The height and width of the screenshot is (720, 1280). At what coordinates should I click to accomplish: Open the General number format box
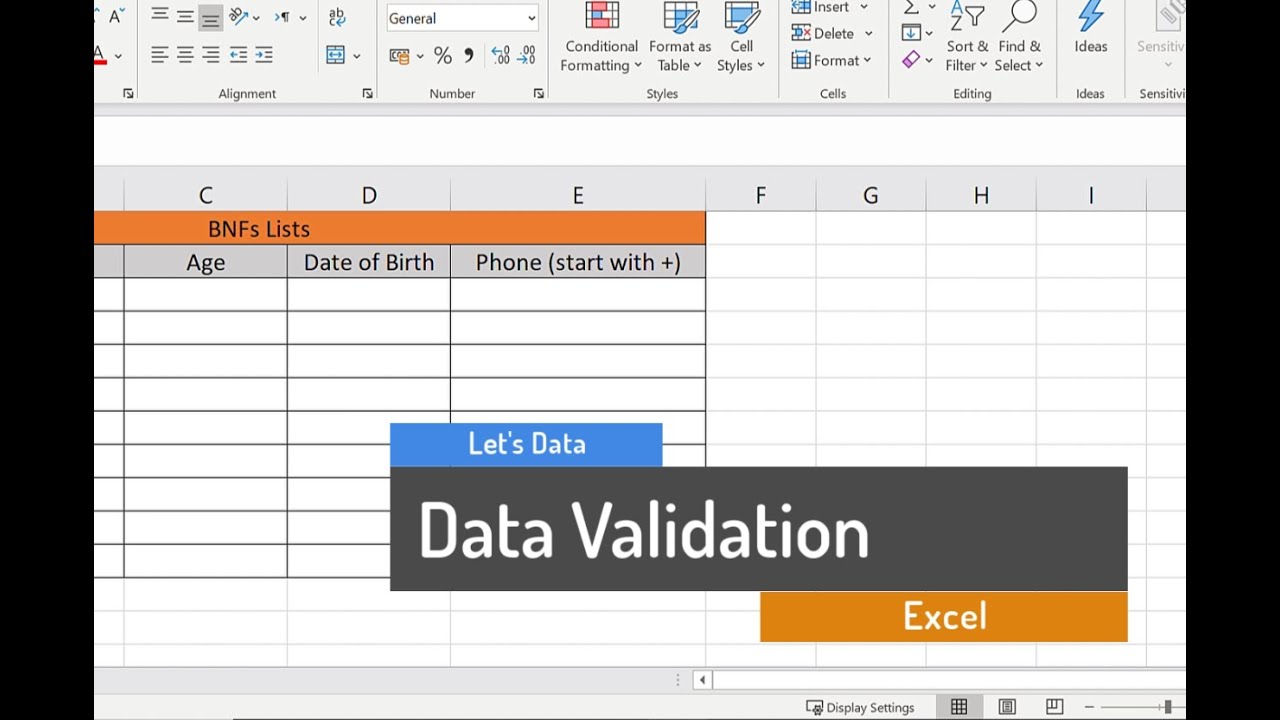463,18
